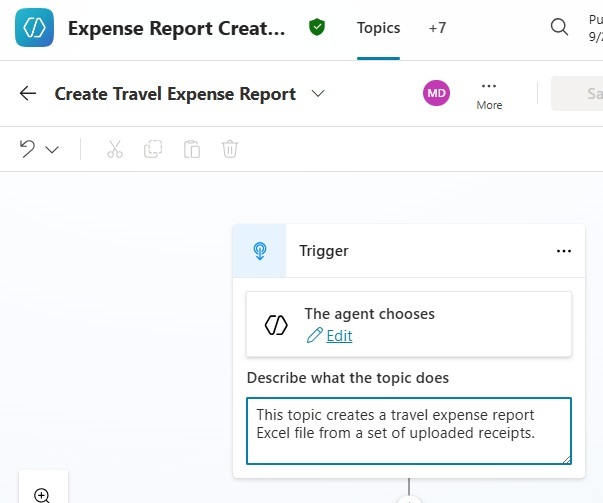The image size is (603, 503).
Task: Click the green shield security status icon
Action: click(x=317, y=28)
